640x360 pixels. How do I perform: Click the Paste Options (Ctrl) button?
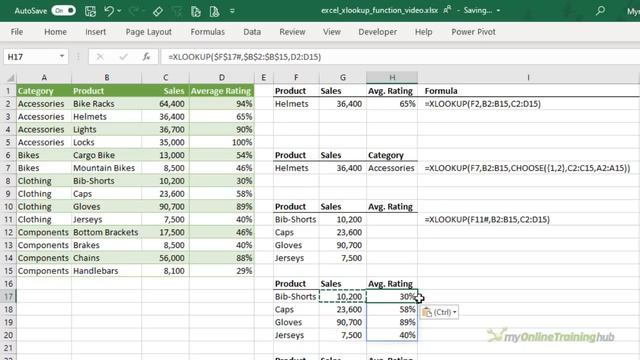point(439,312)
